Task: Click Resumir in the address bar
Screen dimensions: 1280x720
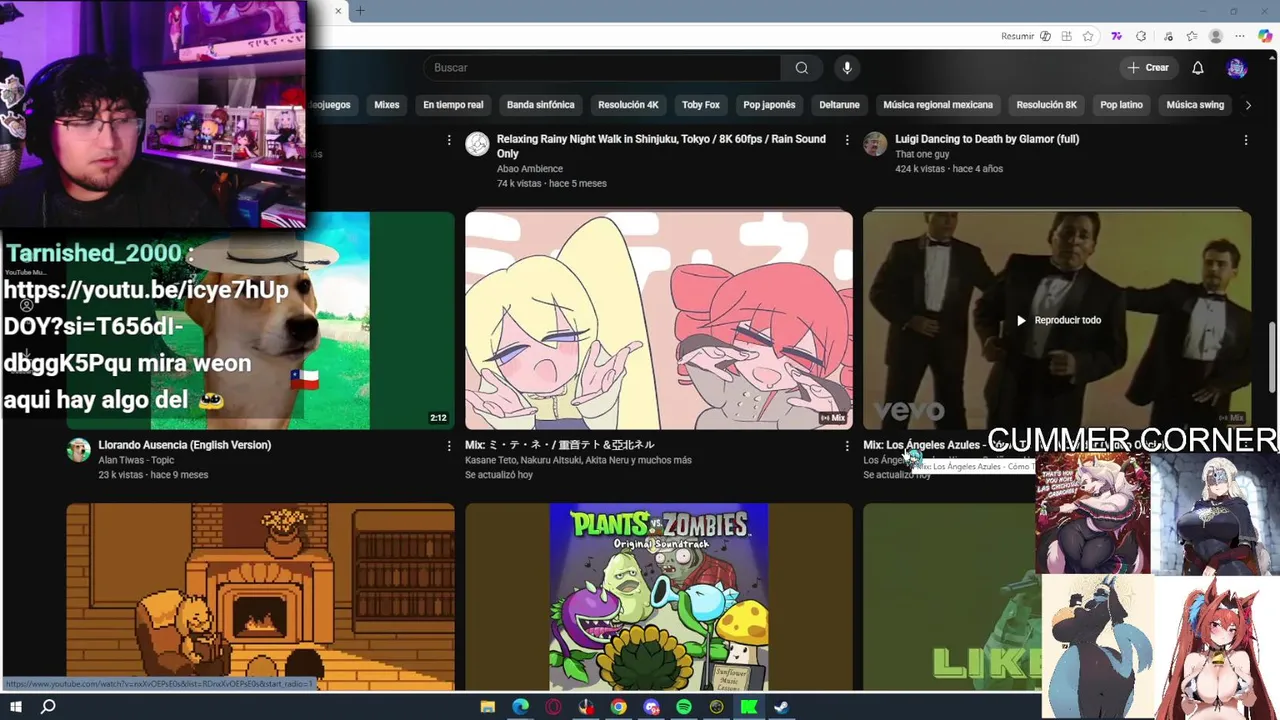Action: point(1017,36)
